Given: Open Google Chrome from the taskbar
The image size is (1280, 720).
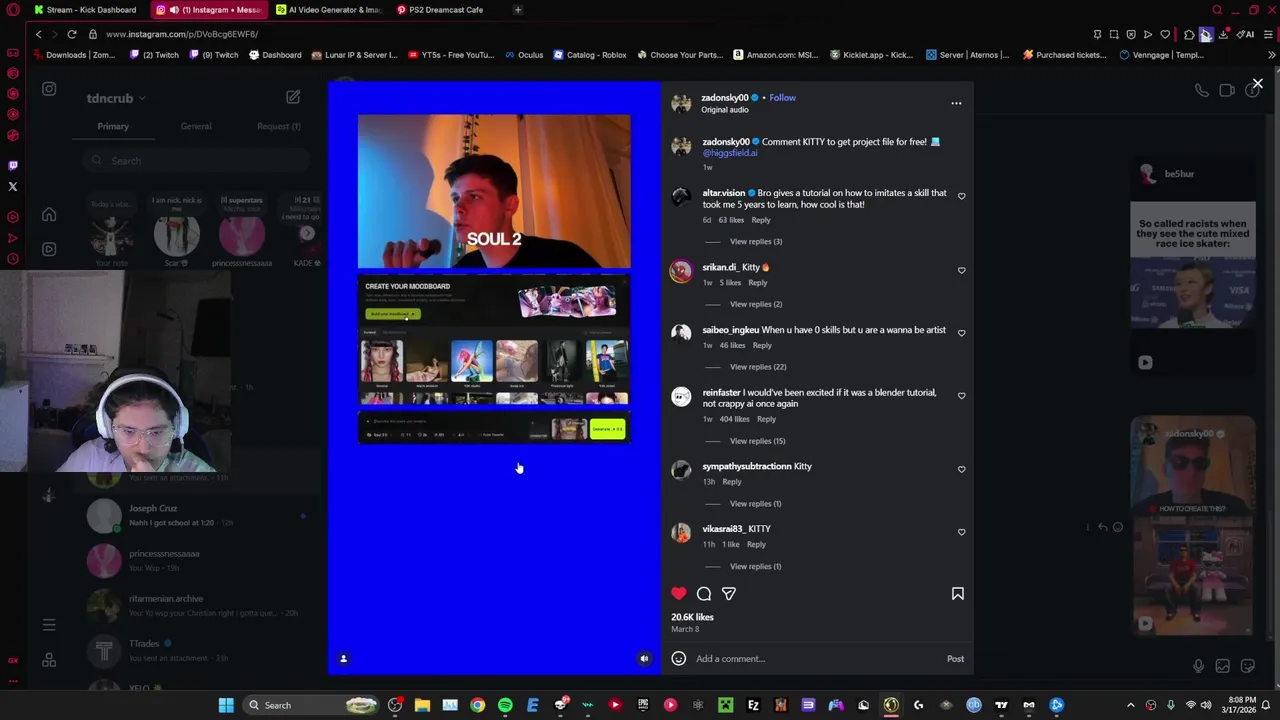Looking at the screenshot, I should [478, 705].
